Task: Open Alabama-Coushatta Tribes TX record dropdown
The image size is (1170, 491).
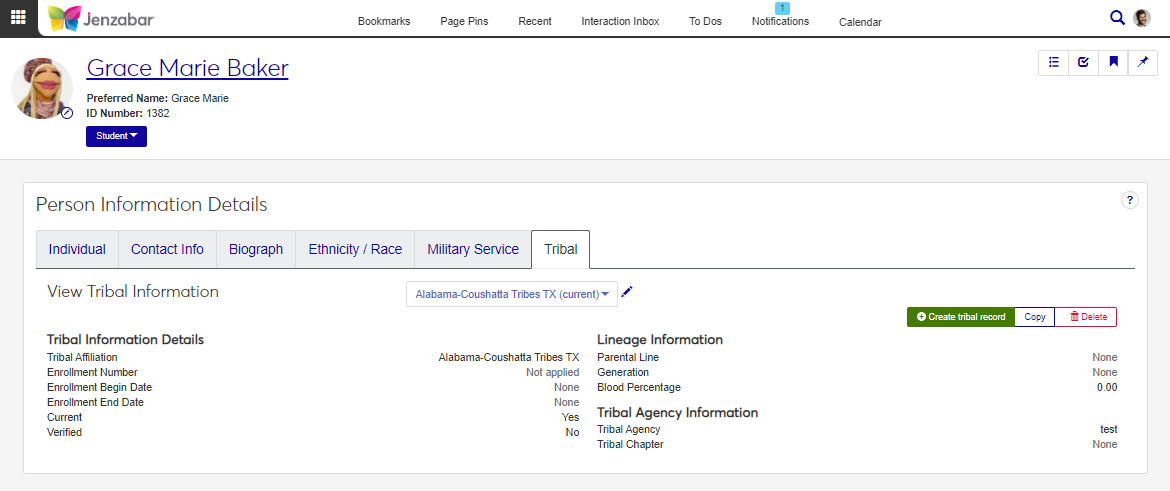Action: 512,294
